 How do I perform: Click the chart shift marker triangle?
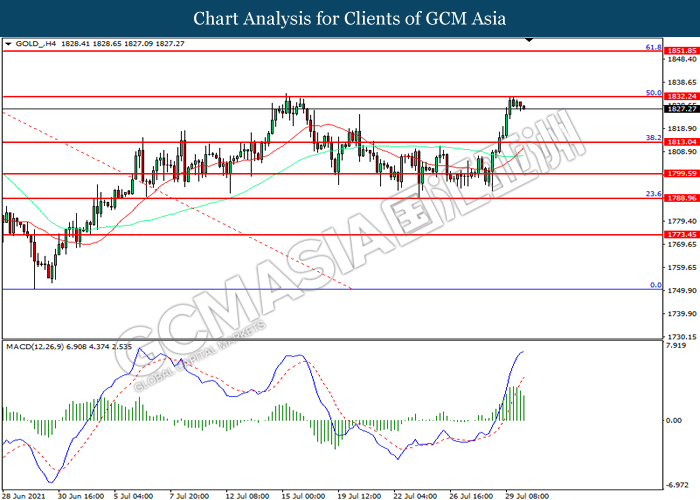tap(529, 40)
